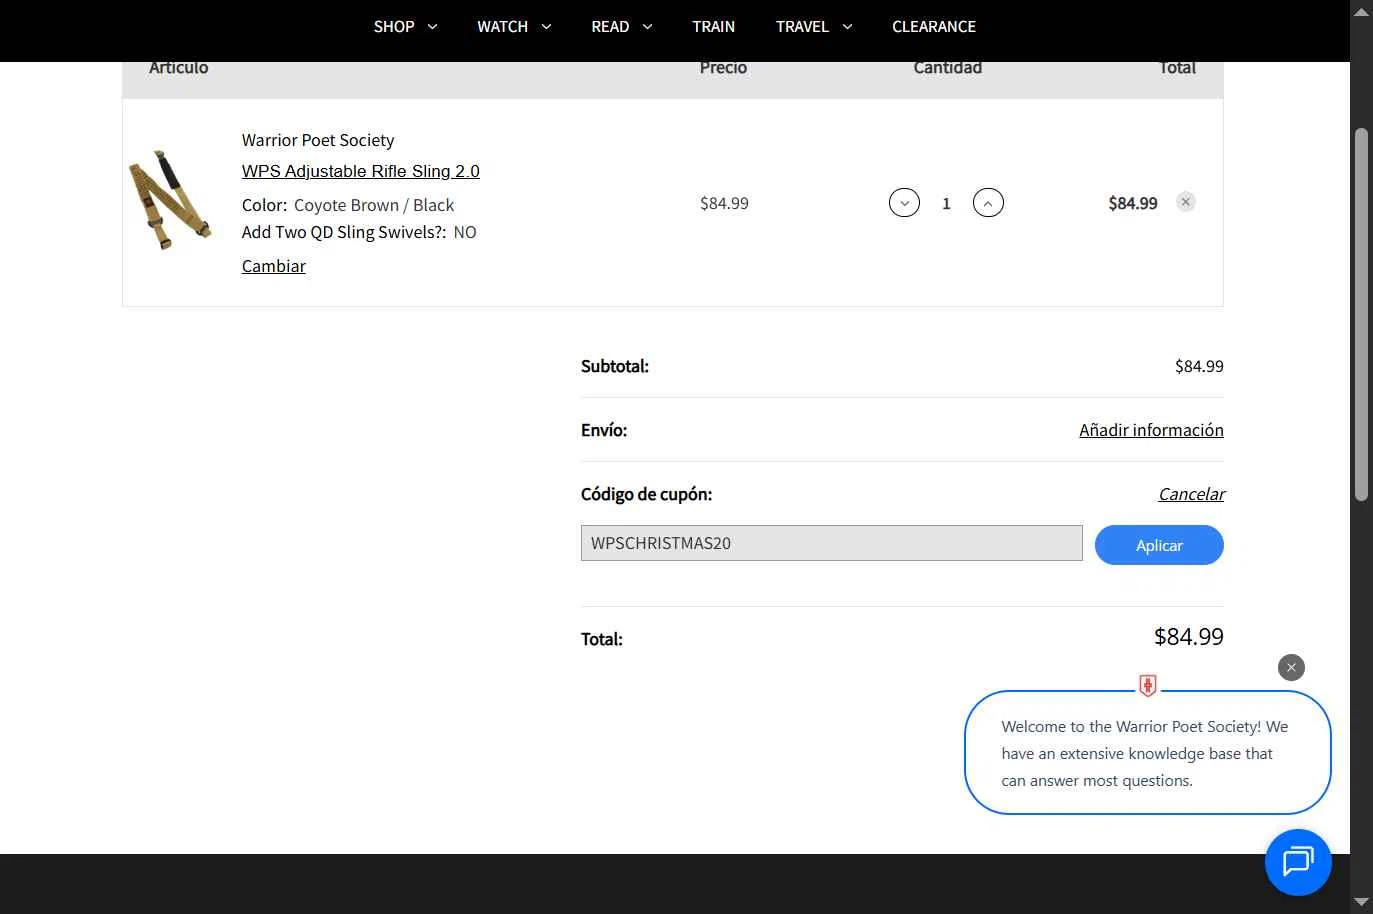This screenshot has width=1373, height=914.
Task: Click the quantity value 1
Action: coord(946,203)
